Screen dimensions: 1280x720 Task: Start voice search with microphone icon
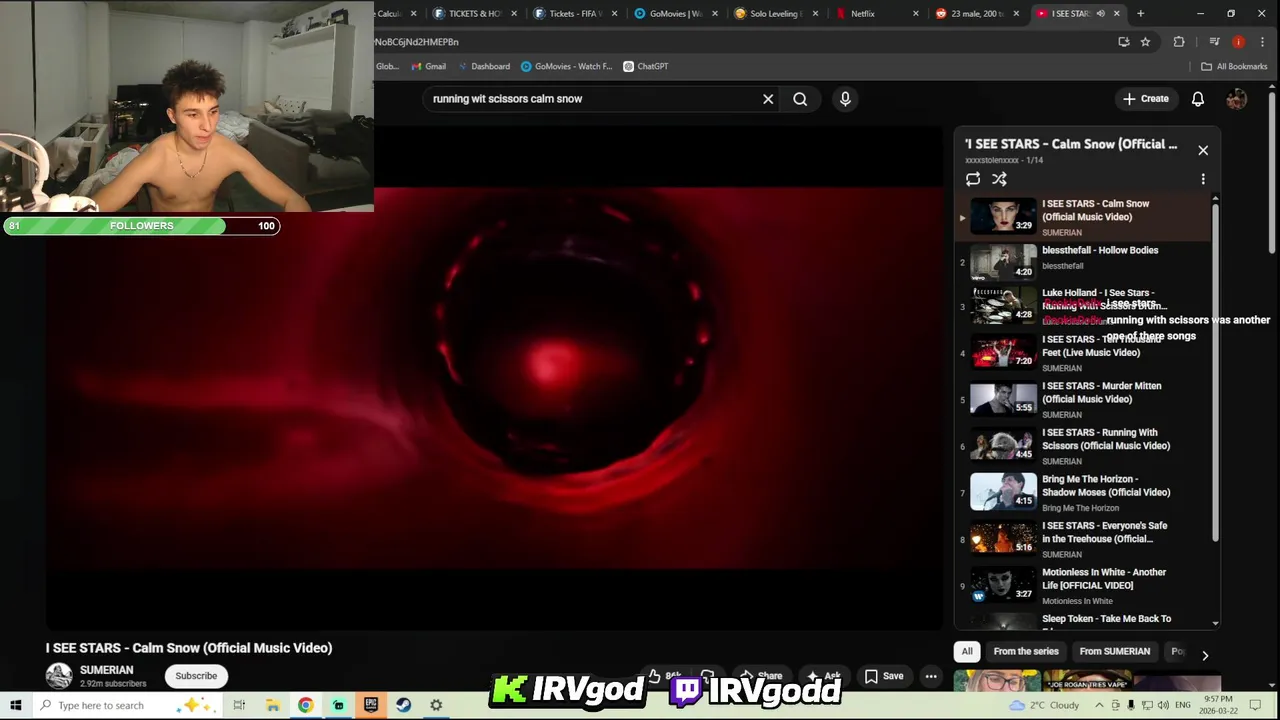click(845, 99)
